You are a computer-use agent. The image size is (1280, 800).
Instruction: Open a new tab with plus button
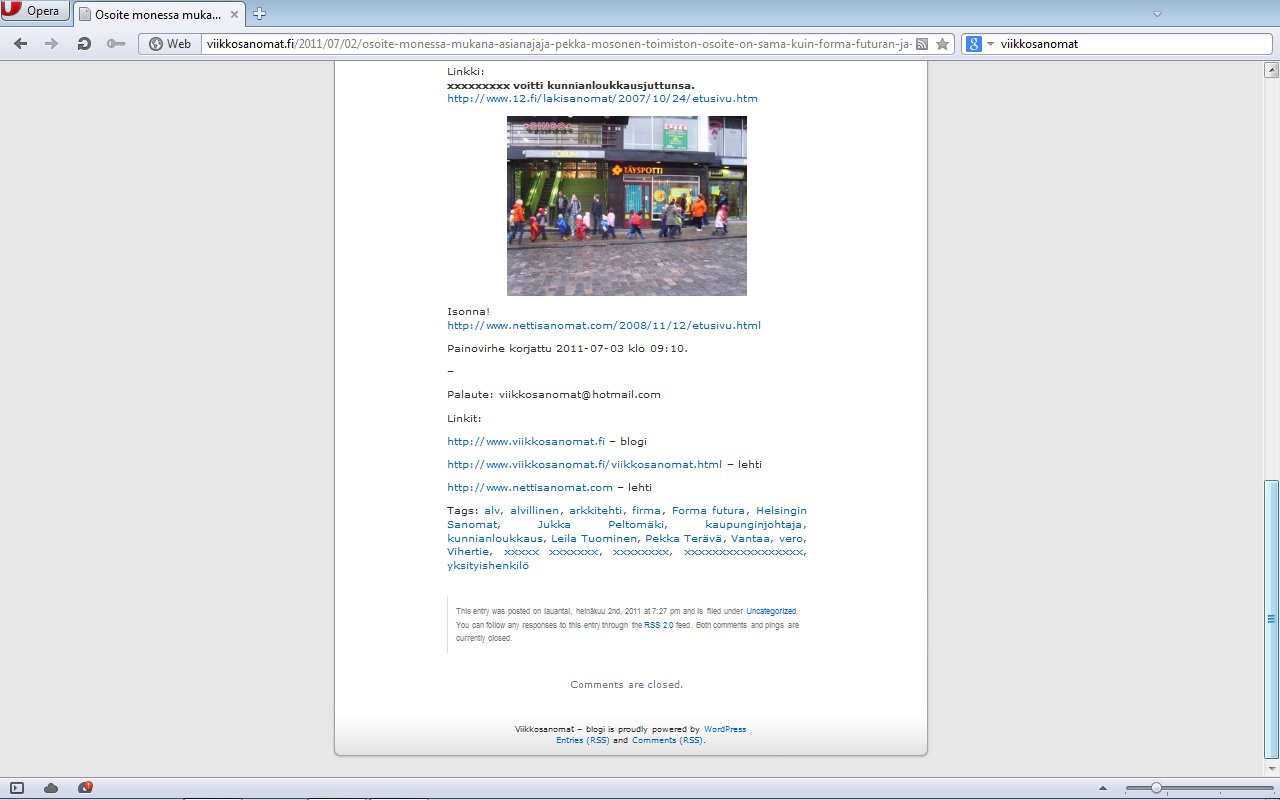pos(260,14)
